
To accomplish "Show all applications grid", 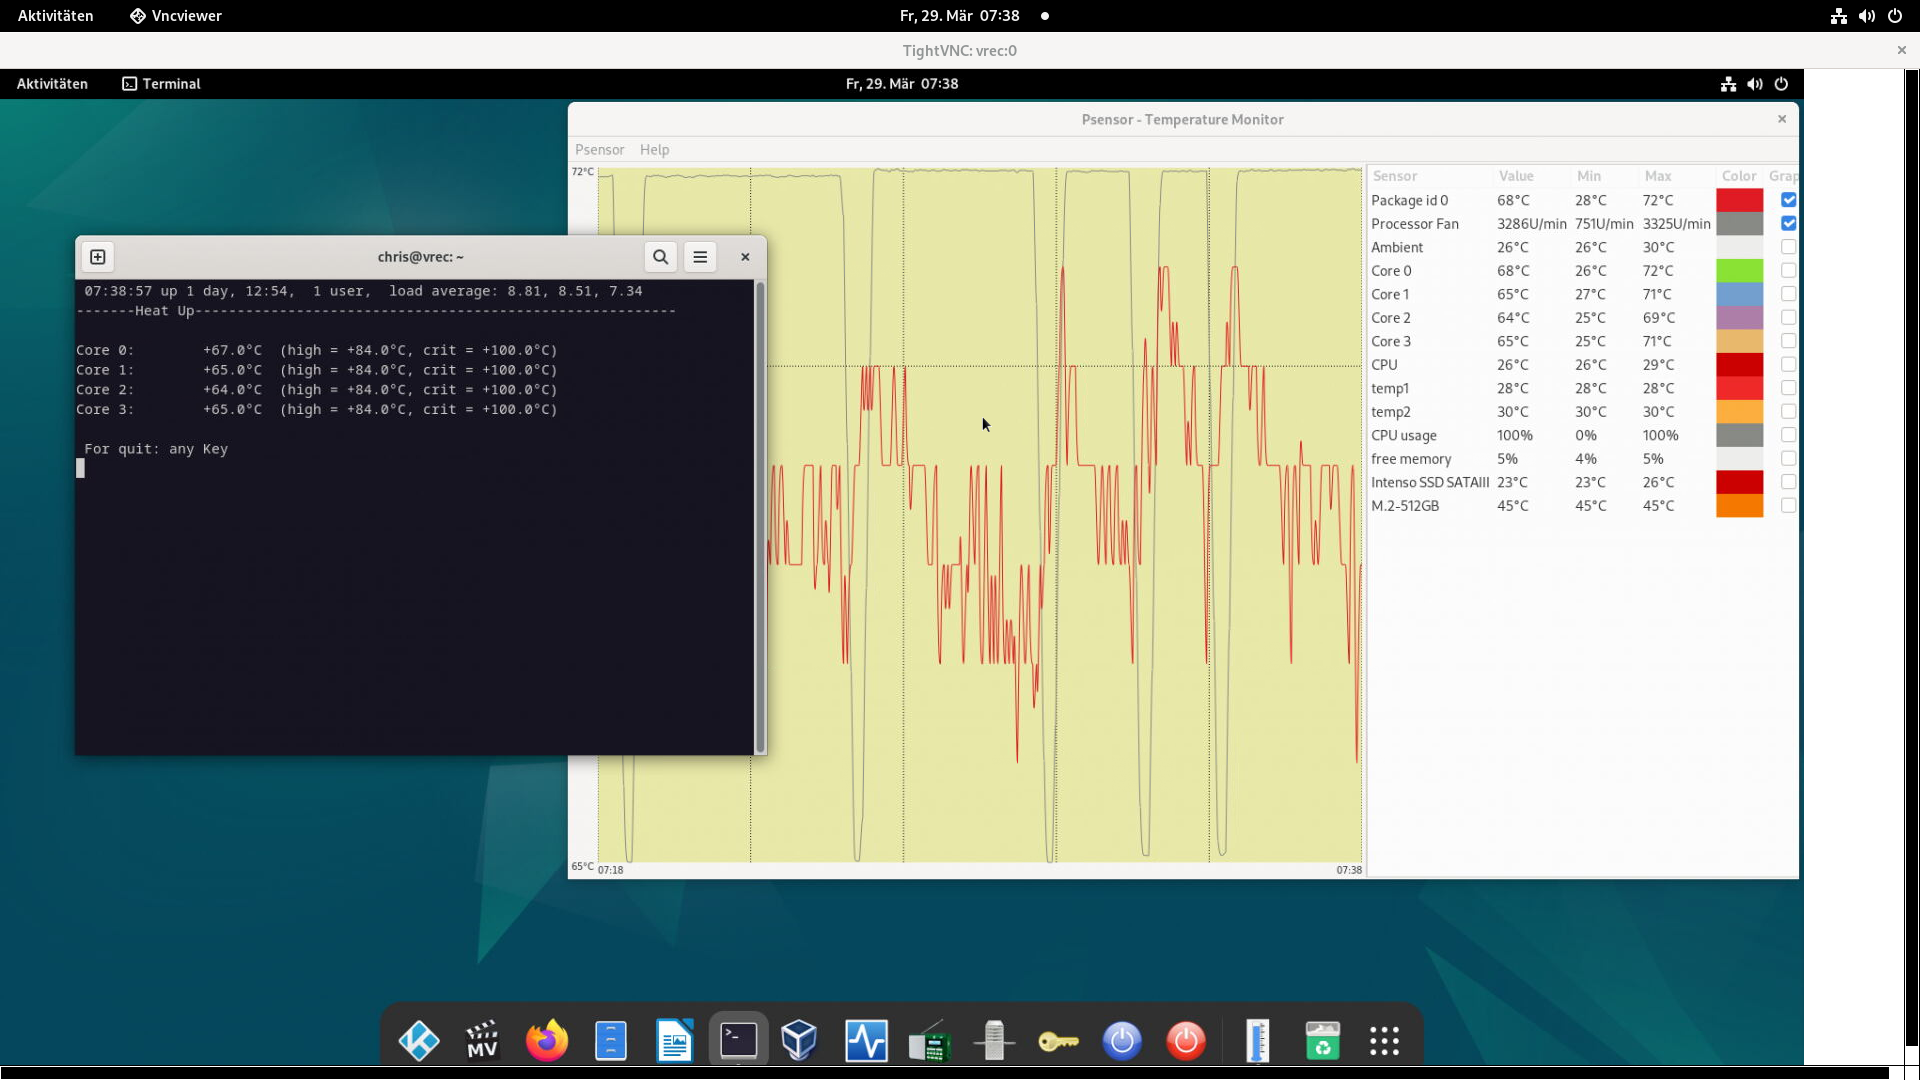I will (x=1384, y=1041).
